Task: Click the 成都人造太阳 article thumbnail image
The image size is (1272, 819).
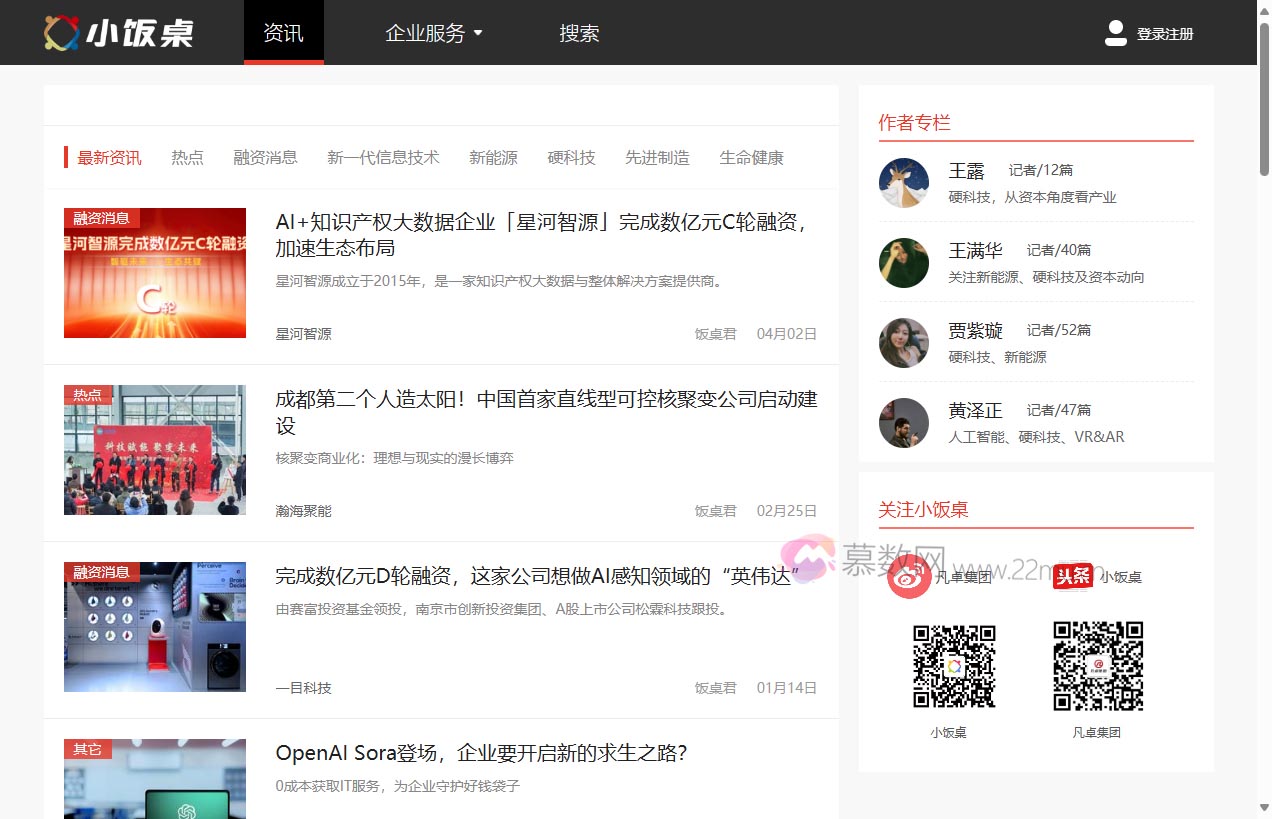Action: coord(155,450)
